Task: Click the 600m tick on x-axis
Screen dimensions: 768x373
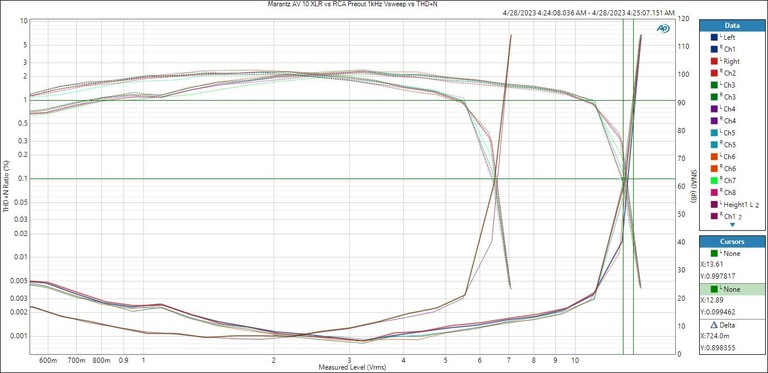Action: (48, 360)
